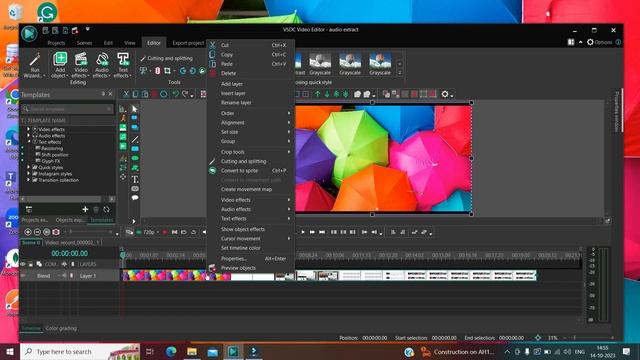This screenshot has width=640, height=360.
Task: Open the Run Wizard tool
Action: (x=34, y=64)
